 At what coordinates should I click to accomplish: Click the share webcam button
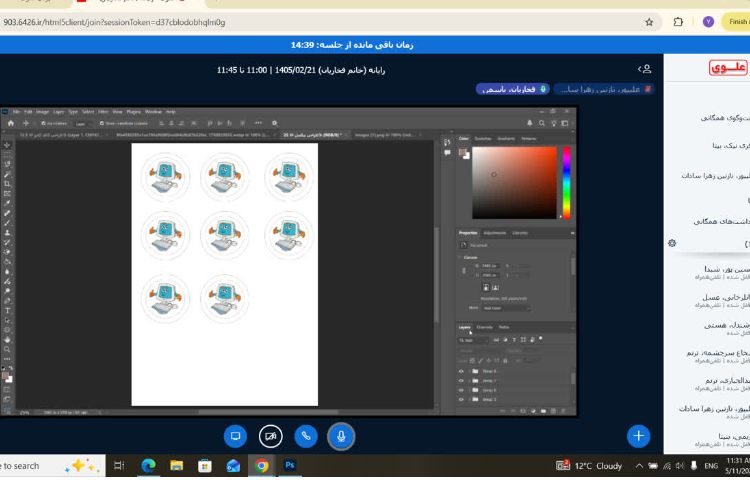(271, 436)
